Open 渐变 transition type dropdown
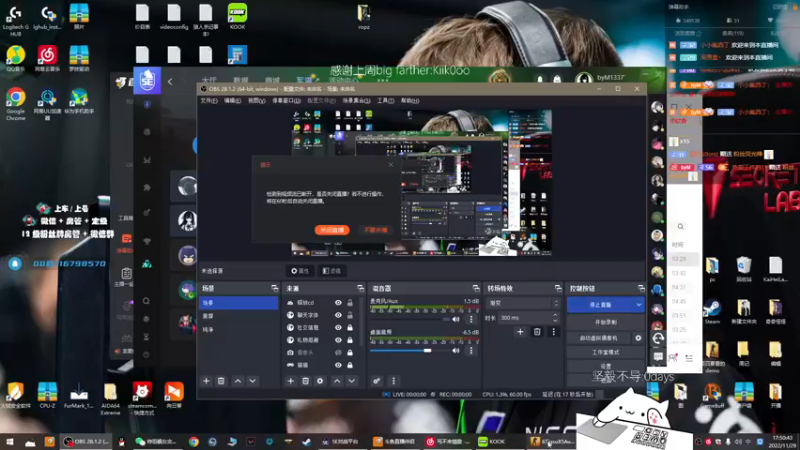 (x=523, y=303)
